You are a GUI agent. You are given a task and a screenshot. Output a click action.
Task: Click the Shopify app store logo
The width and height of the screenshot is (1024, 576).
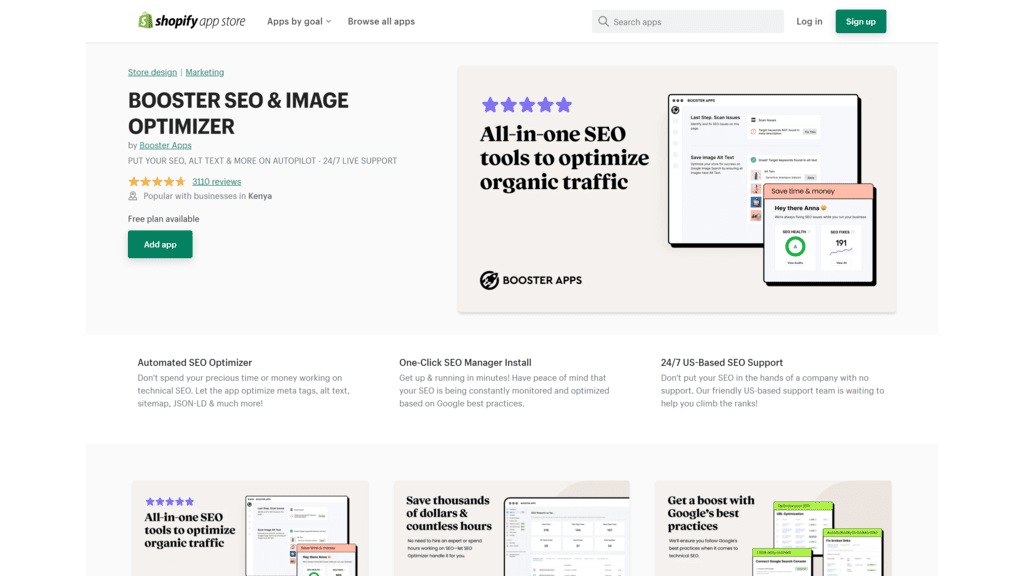click(x=191, y=21)
